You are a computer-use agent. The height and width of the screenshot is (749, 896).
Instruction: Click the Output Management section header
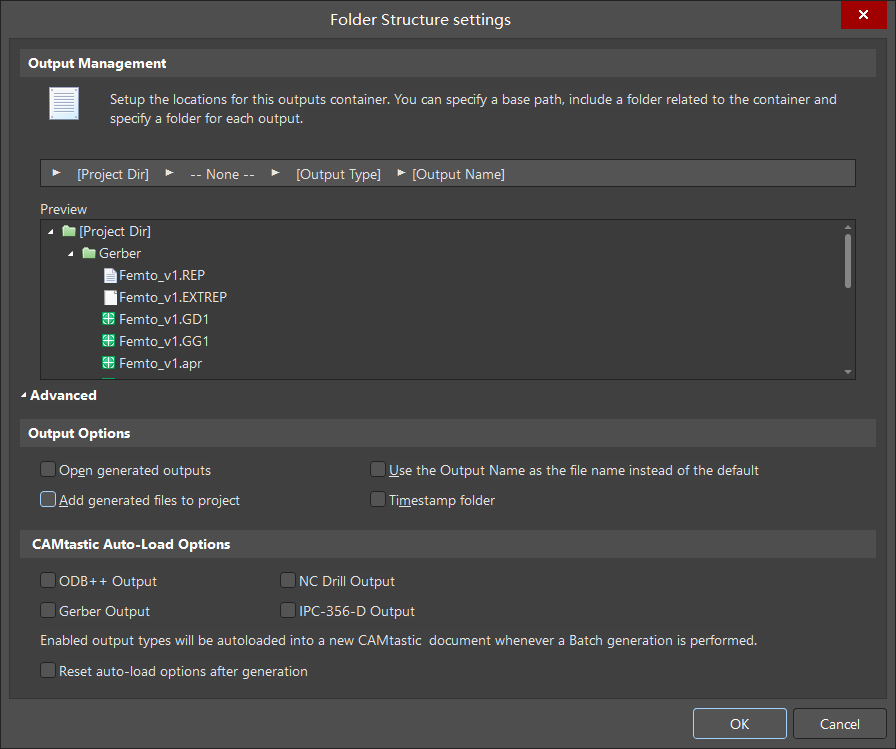pos(447,63)
